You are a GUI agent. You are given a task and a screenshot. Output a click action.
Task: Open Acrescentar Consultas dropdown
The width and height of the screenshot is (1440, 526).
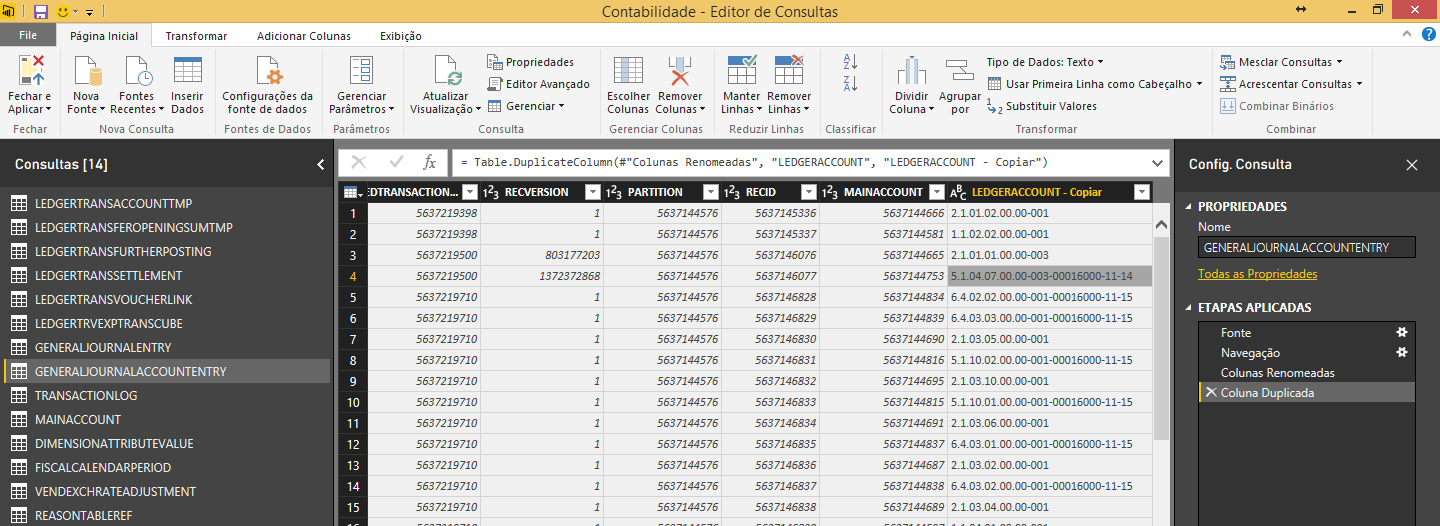pos(1291,84)
